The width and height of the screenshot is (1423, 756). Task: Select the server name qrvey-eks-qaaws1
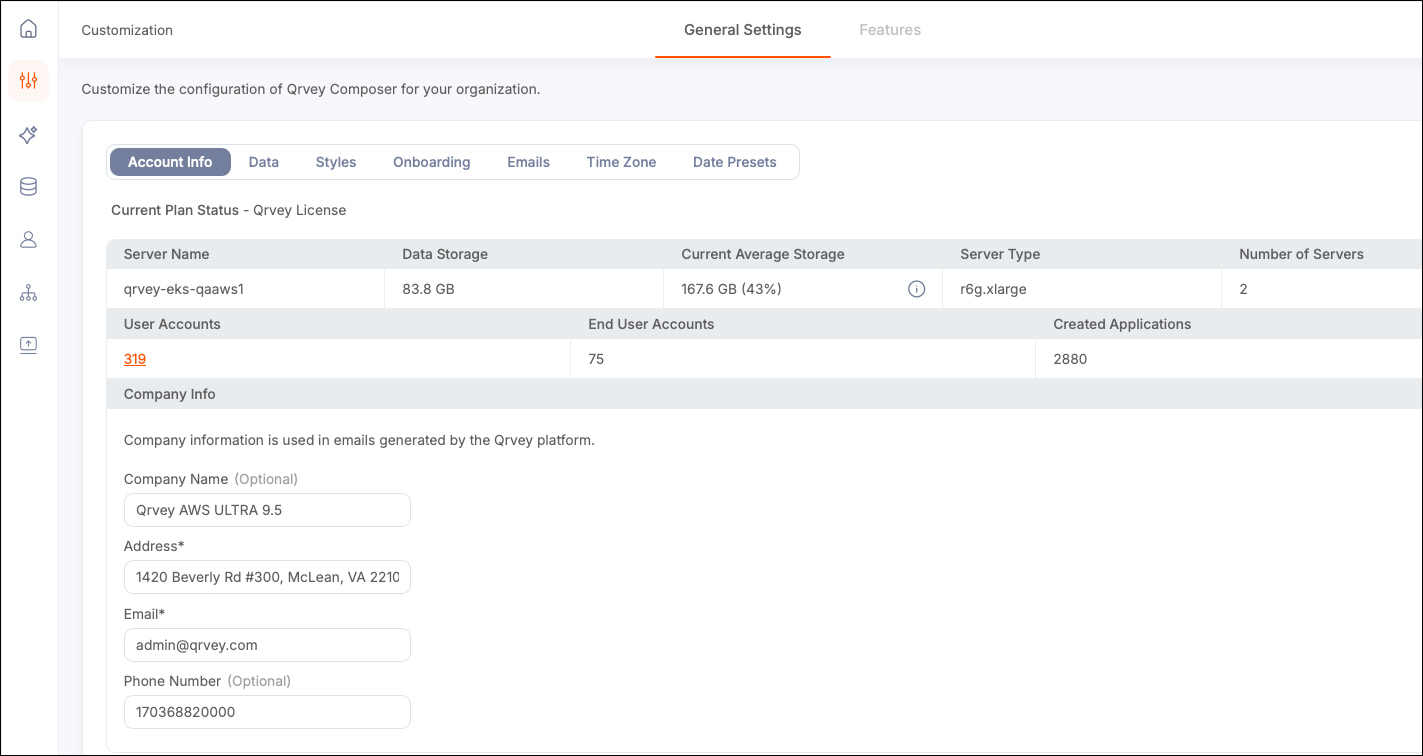(184, 289)
